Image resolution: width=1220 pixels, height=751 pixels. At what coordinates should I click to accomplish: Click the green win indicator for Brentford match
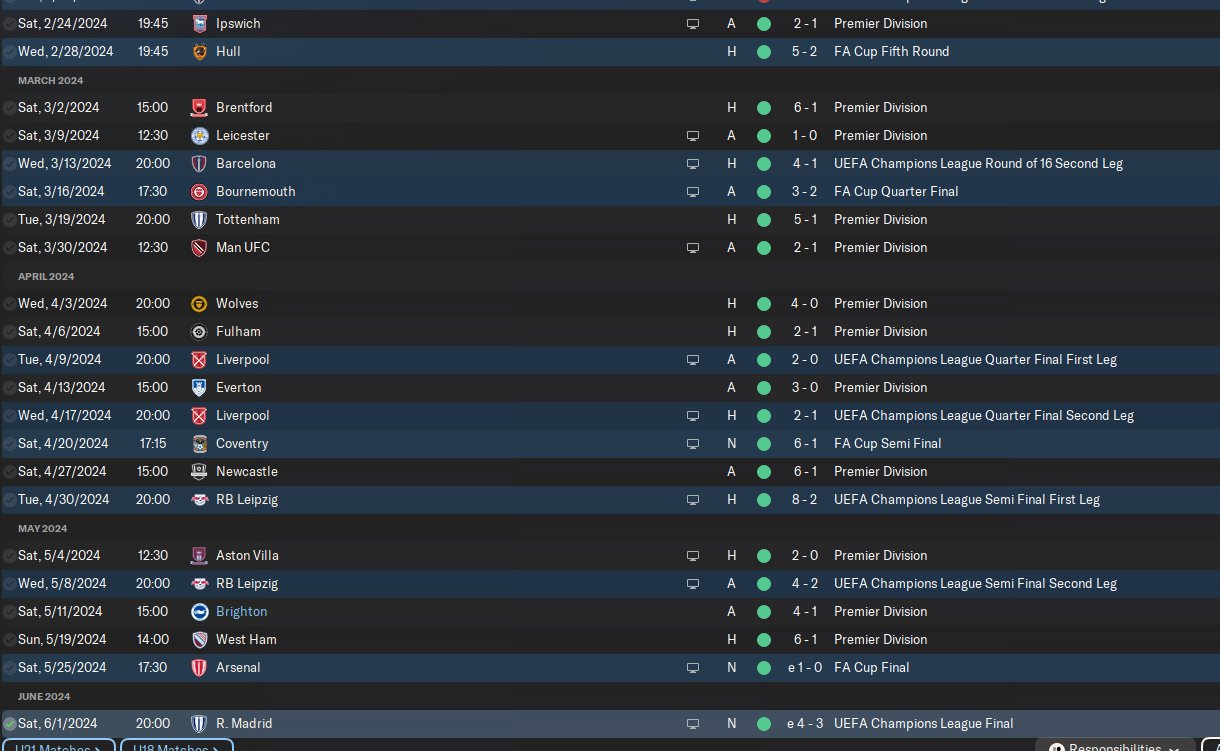[764, 107]
